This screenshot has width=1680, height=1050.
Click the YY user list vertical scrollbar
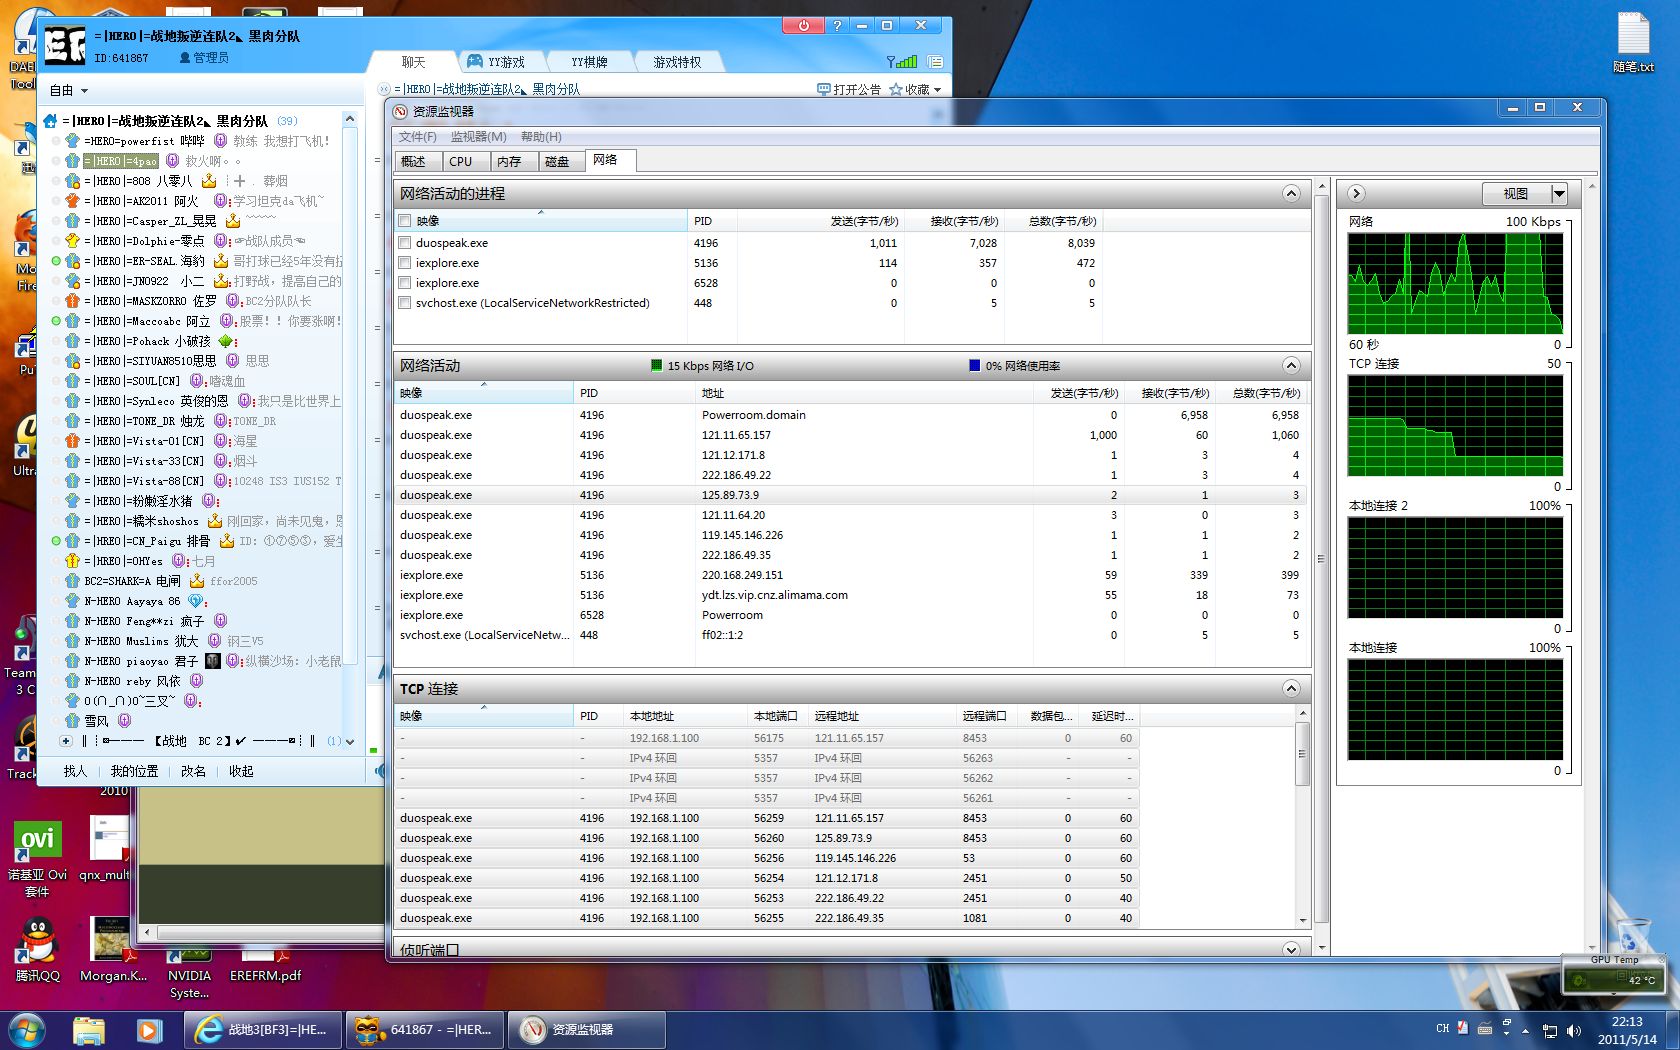pos(350,430)
